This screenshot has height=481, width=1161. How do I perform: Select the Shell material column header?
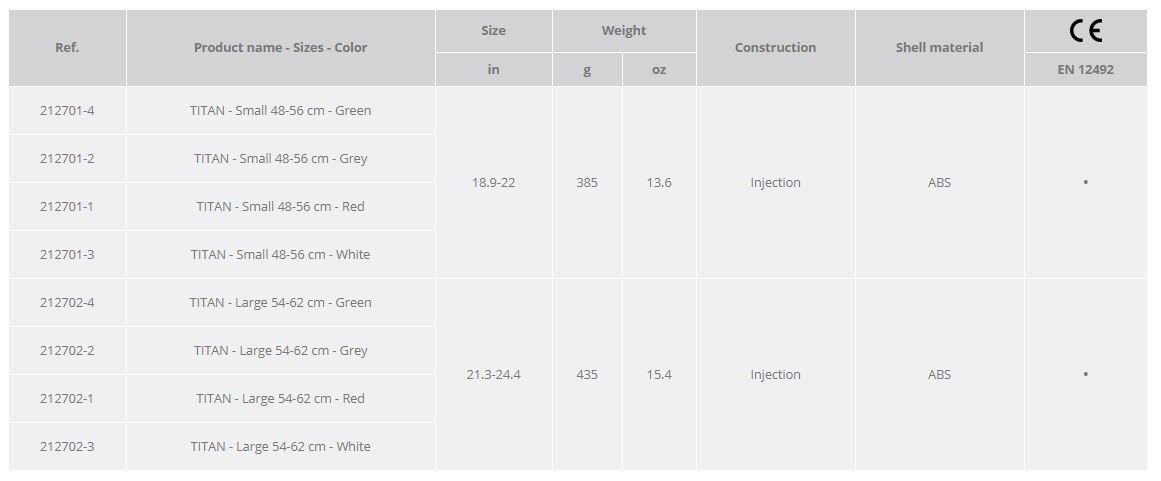(939, 47)
